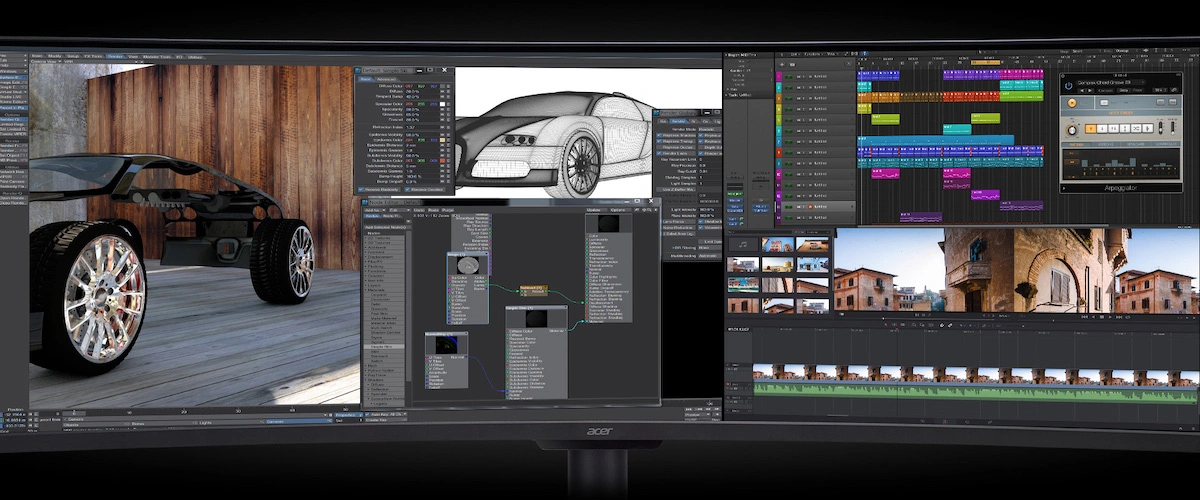1200x500 pixels.
Task: Toggle the Arpeggiator power button
Action: 1068,86
